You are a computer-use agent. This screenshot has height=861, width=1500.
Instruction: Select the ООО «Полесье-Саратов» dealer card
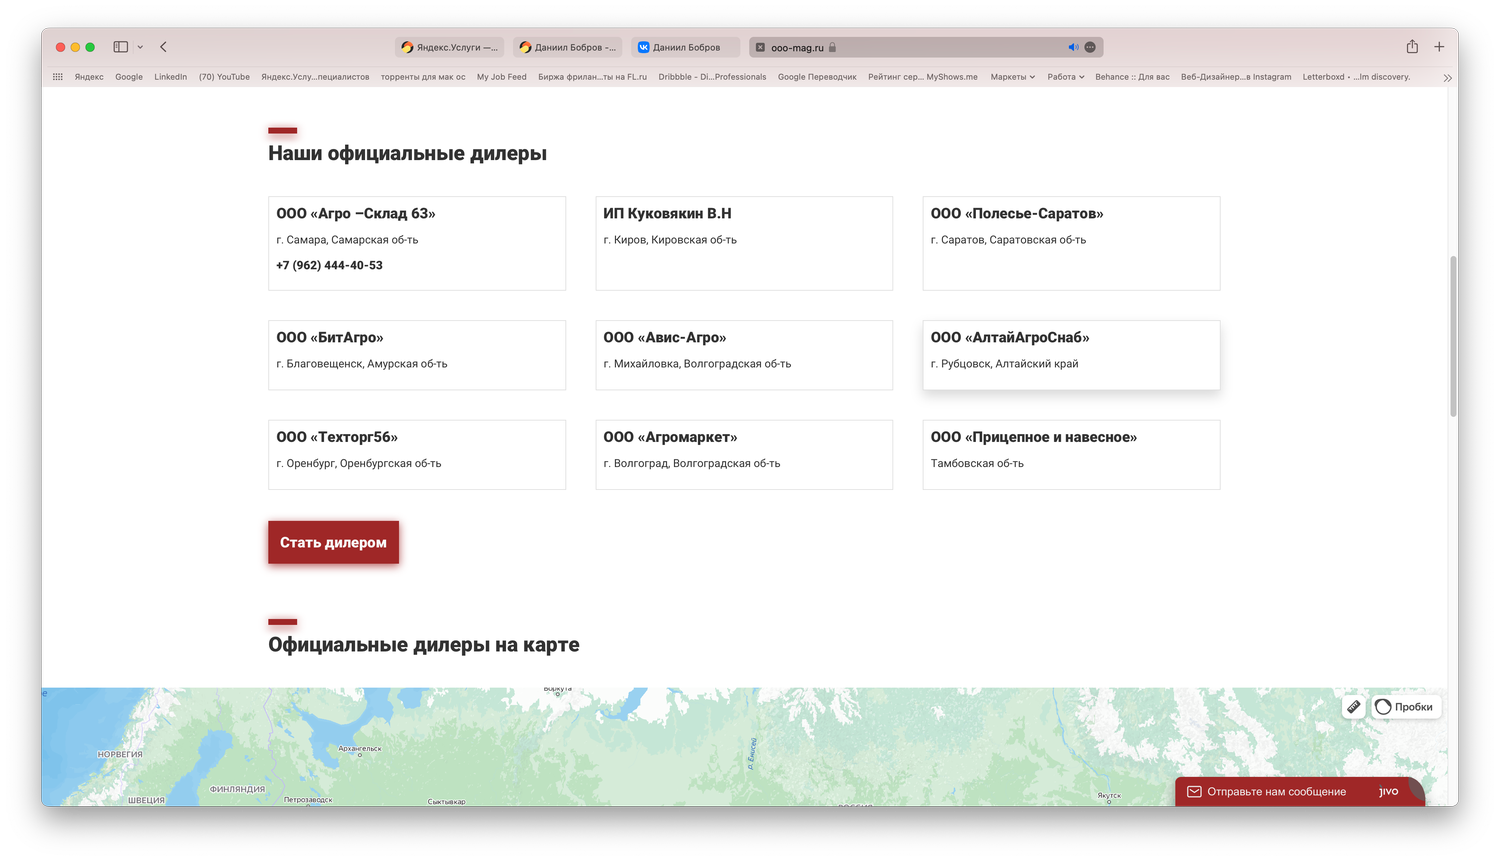(1071, 243)
